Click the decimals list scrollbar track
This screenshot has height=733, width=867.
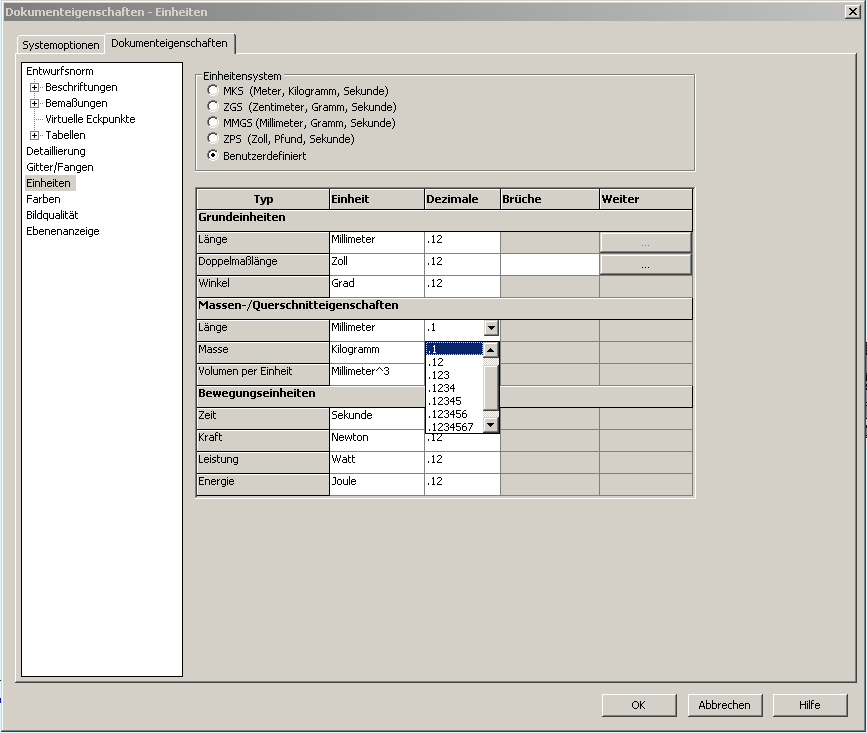pyautogui.click(x=491, y=387)
